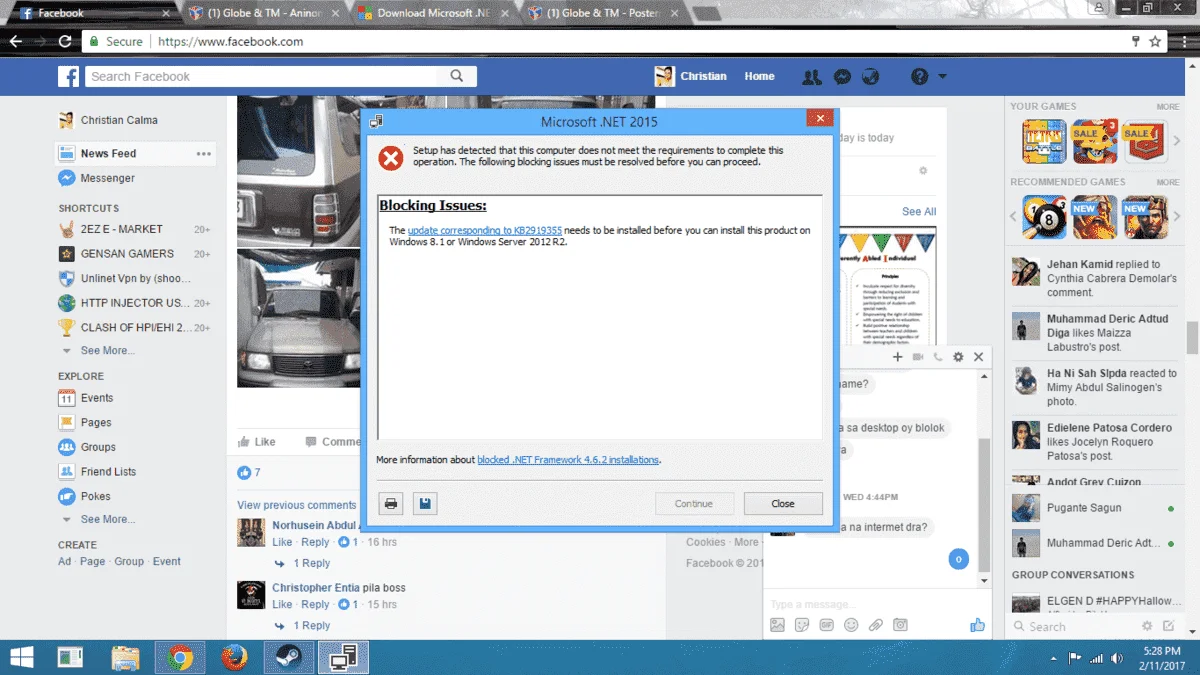Viewport: 1200px width, 675px height.
Task: Open chat with Pugante Sagun
Action: (1093, 508)
